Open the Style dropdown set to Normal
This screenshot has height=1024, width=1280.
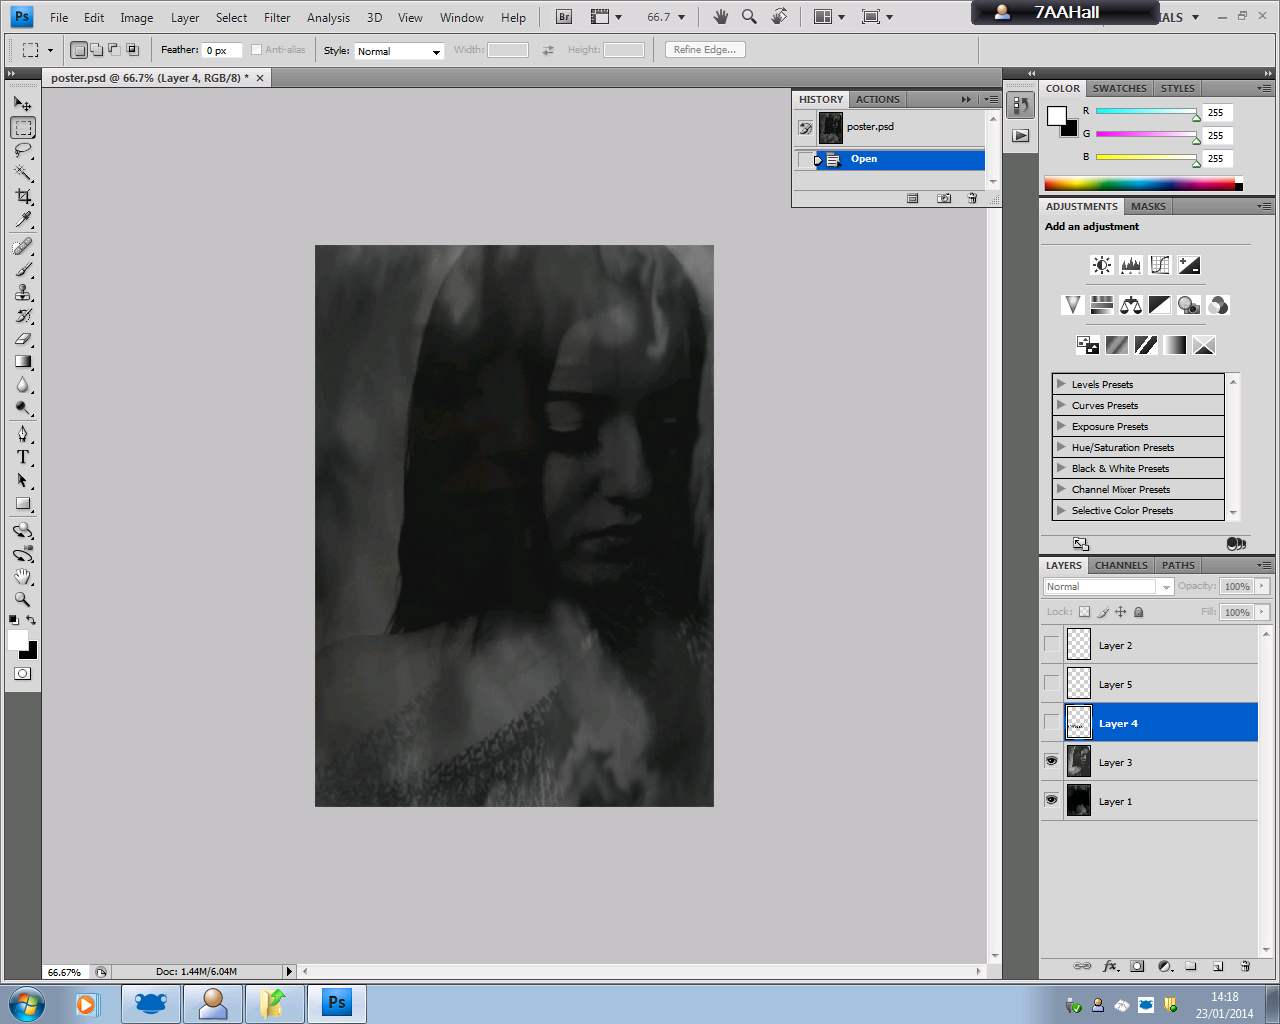pos(399,51)
